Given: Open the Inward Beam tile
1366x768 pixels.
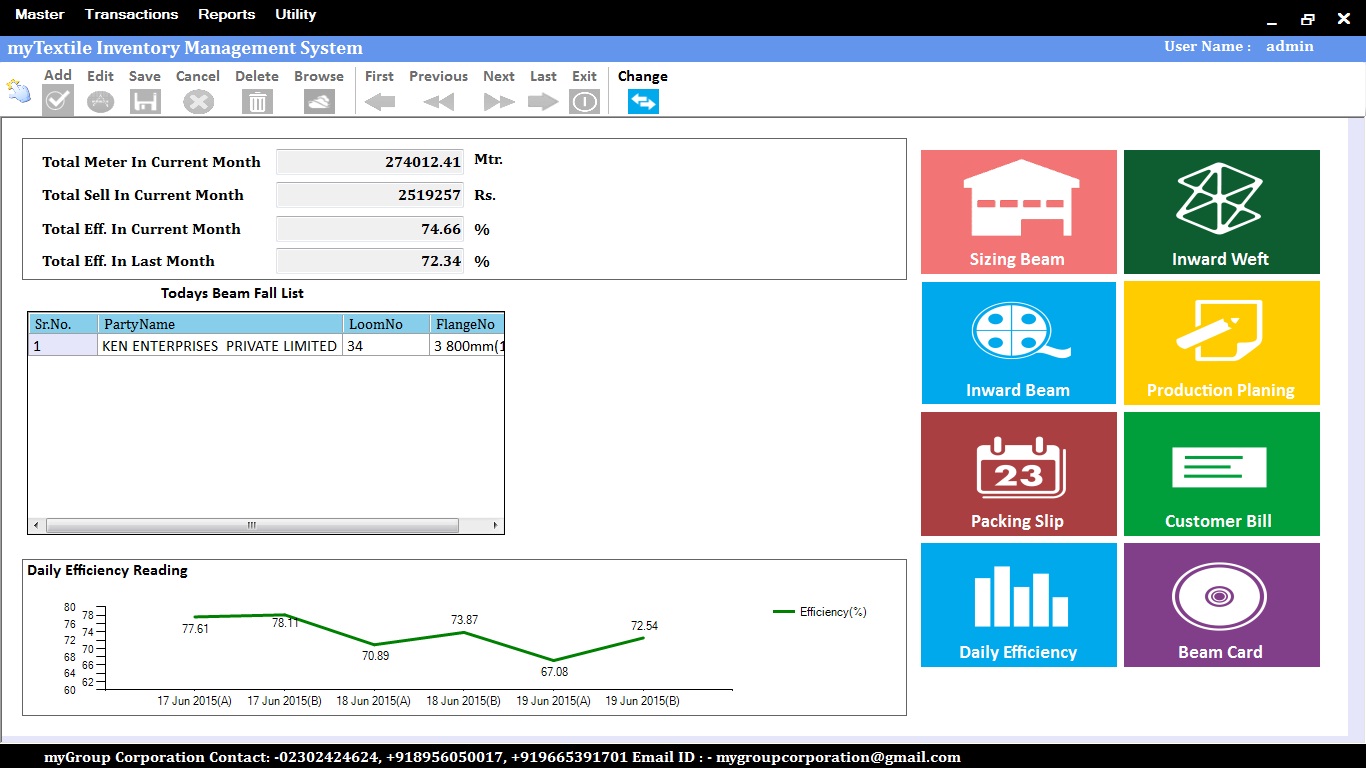Looking at the screenshot, I should point(1018,343).
